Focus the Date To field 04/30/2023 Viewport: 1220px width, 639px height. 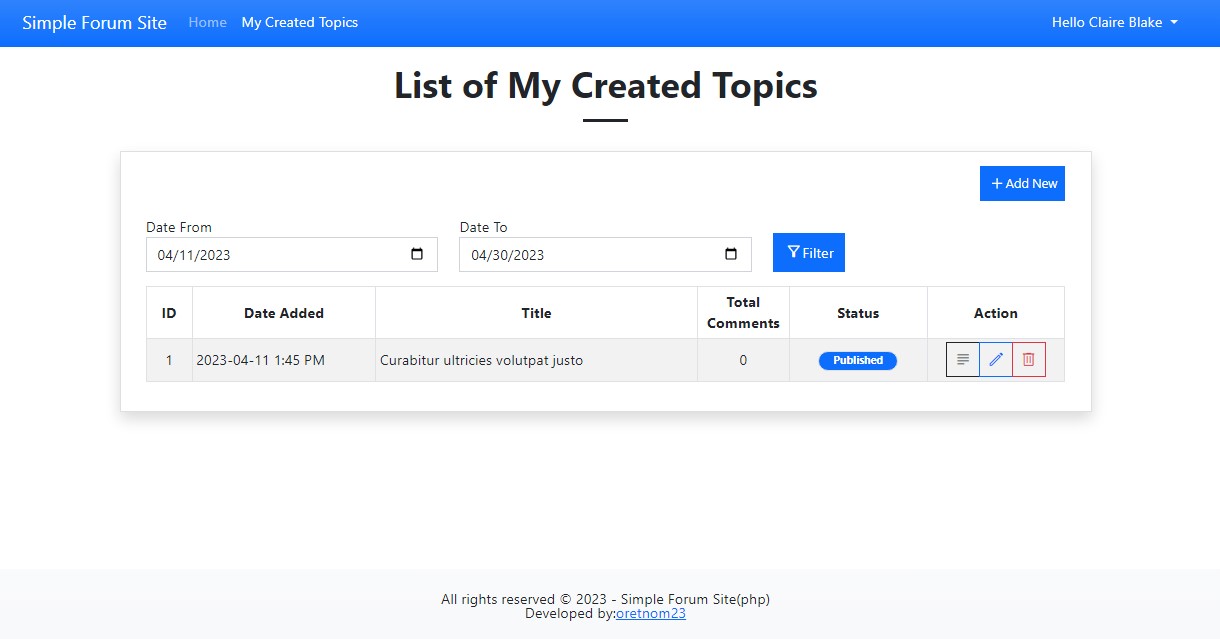(x=605, y=254)
